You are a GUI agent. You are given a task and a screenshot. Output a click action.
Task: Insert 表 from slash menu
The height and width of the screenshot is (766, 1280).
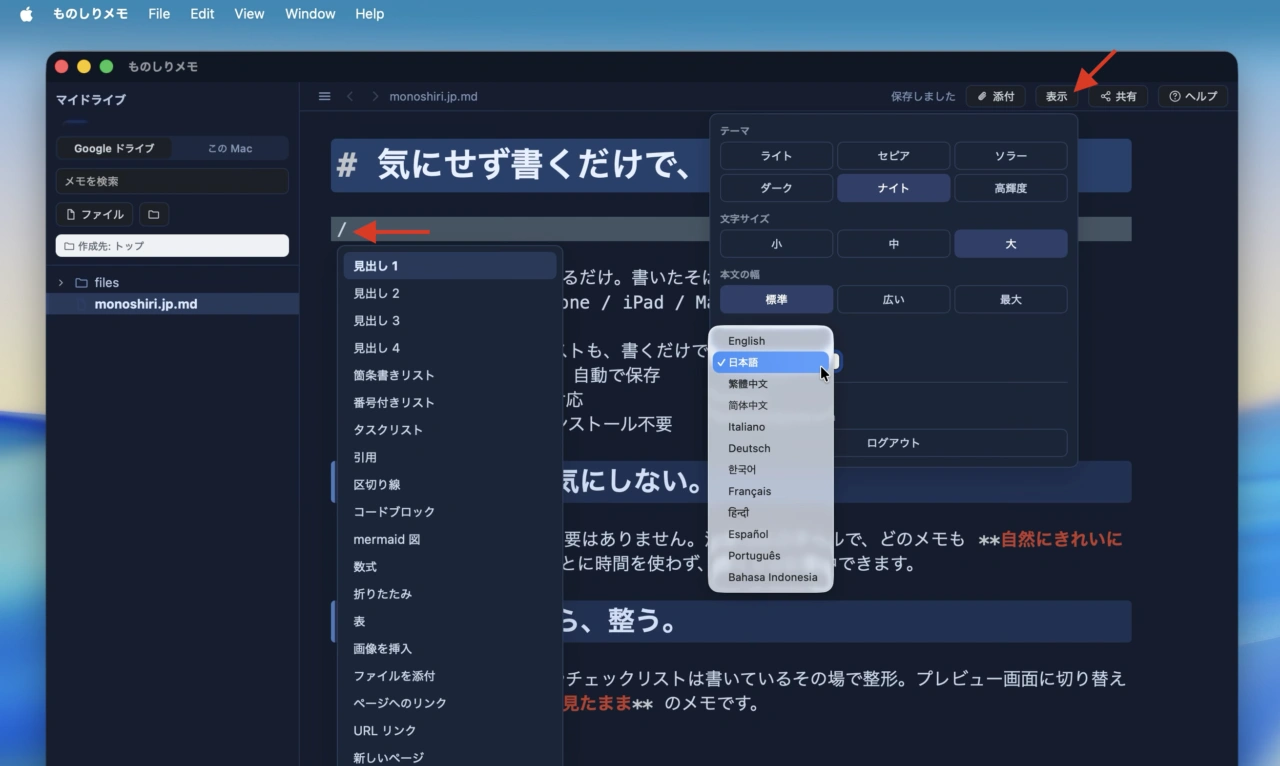[450, 621]
